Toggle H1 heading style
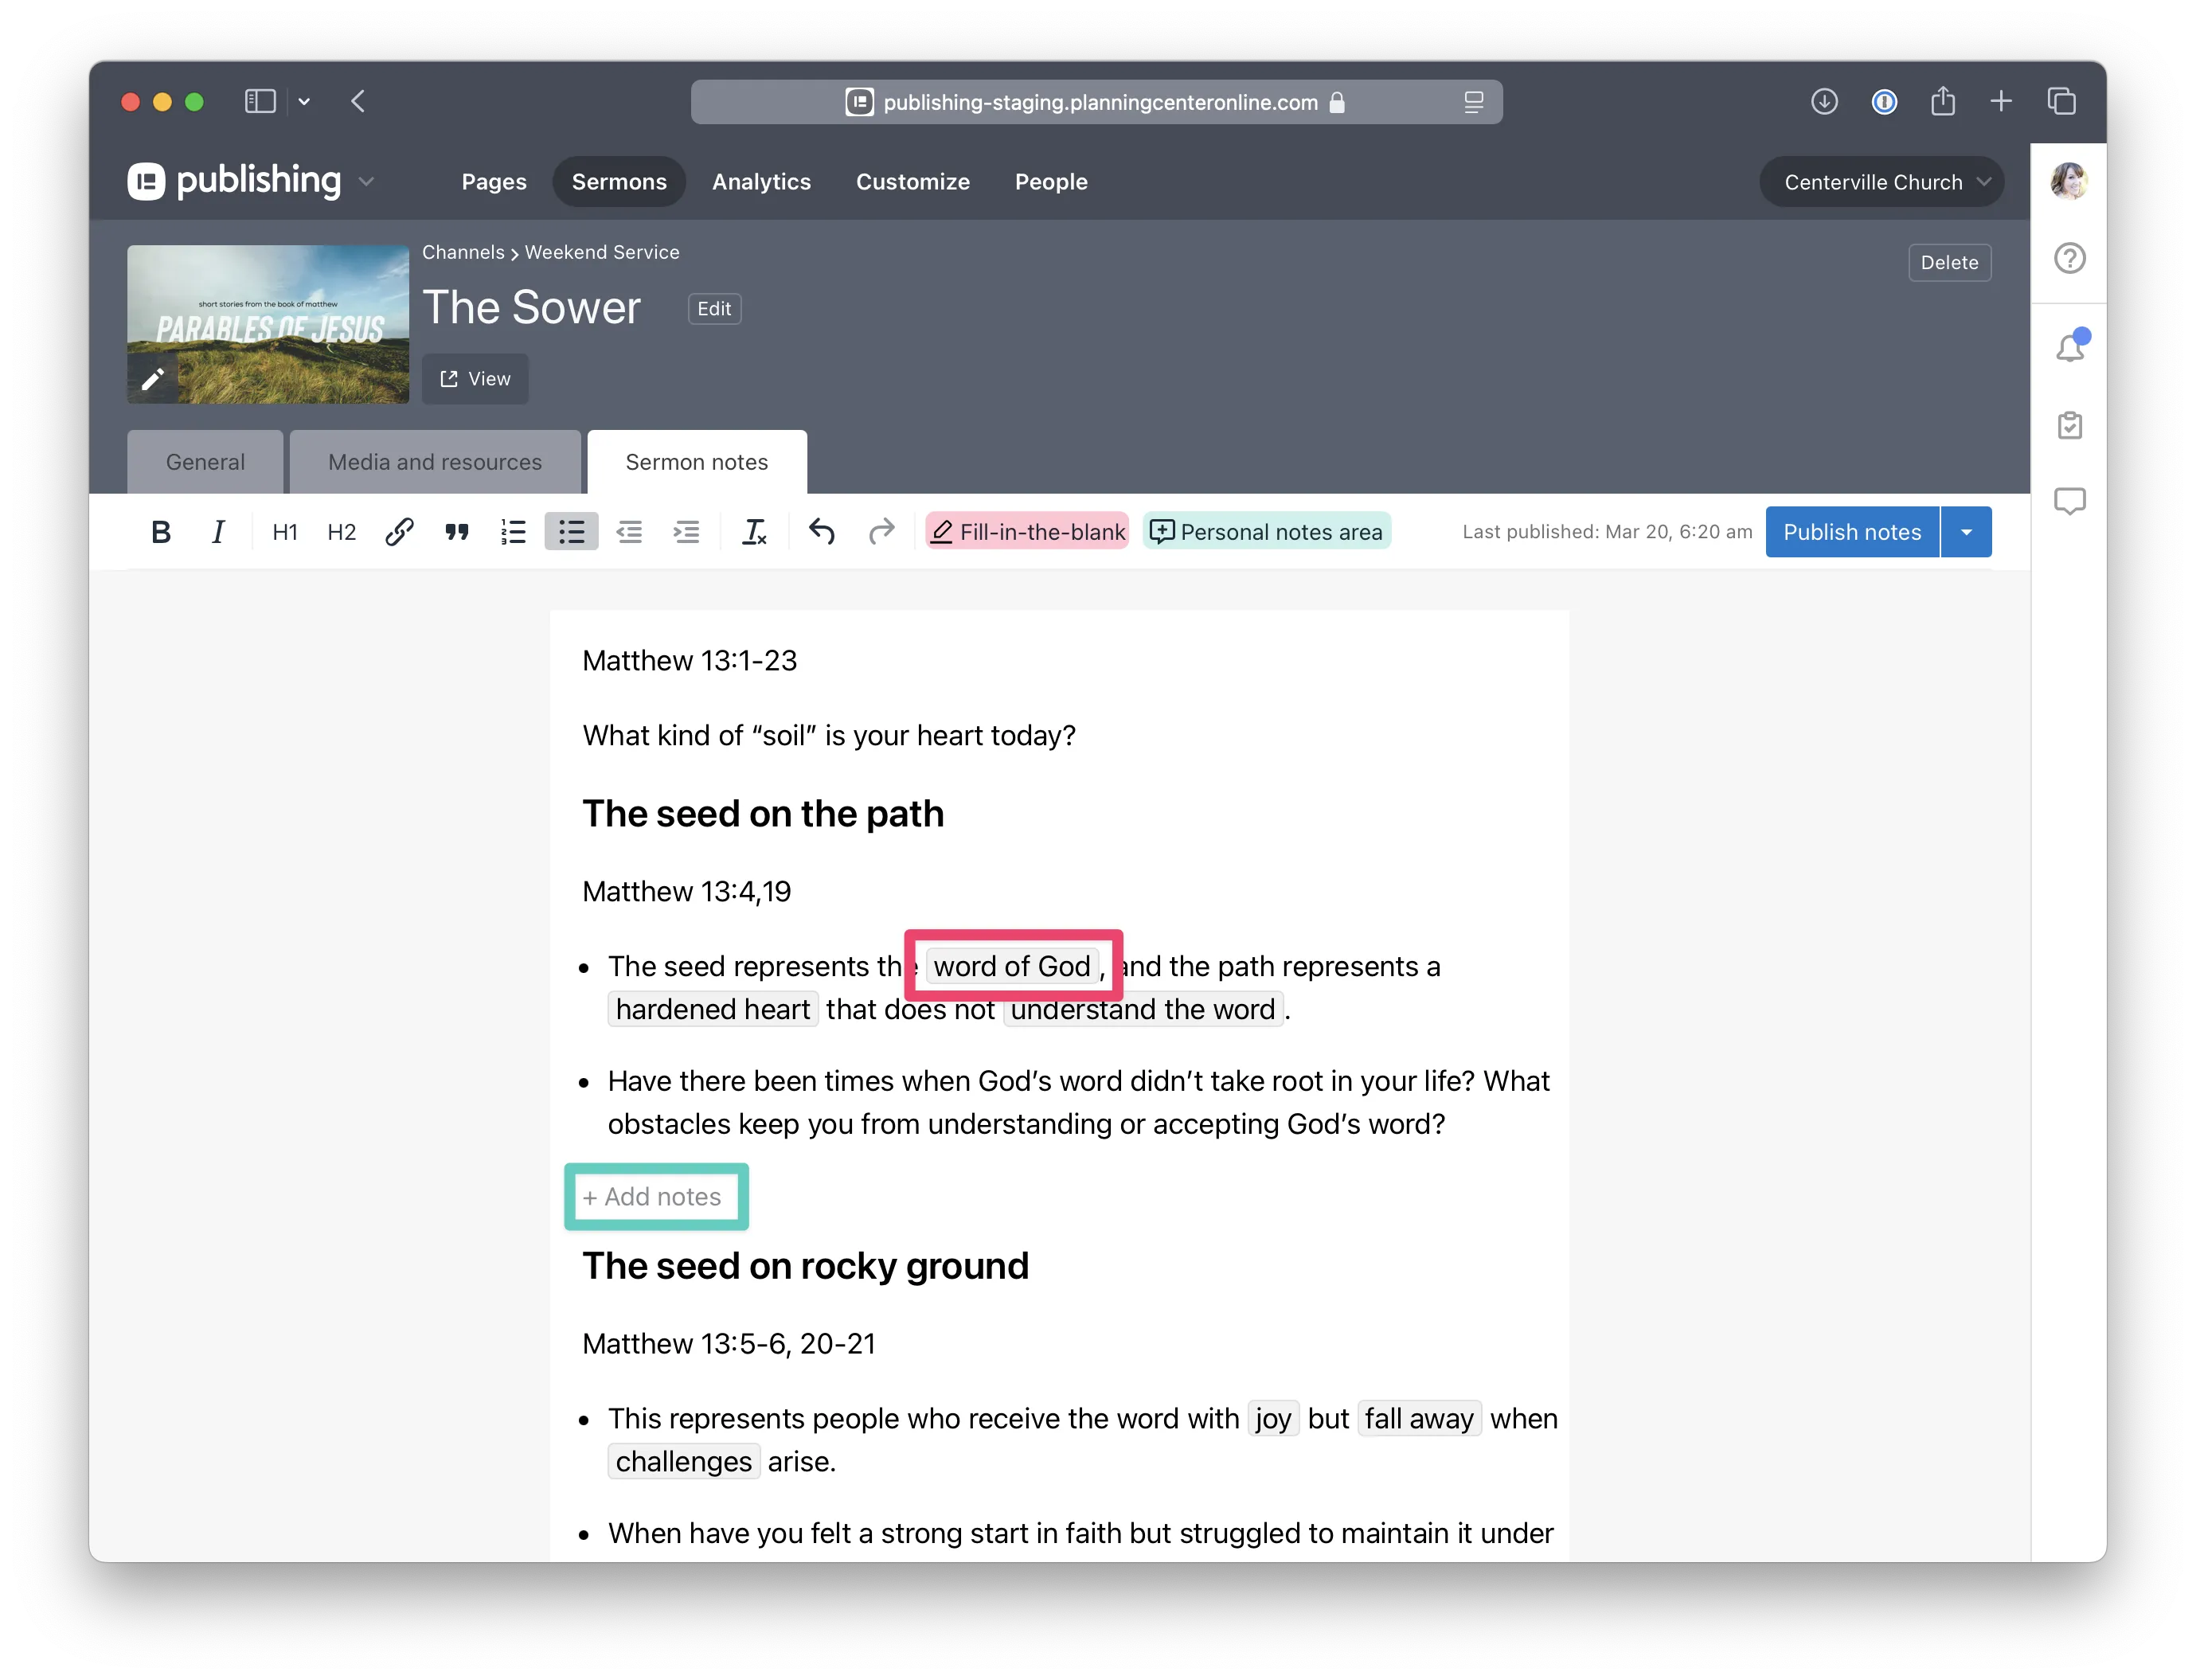The width and height of the screenshot is (2196, 1680). [285, 532]
